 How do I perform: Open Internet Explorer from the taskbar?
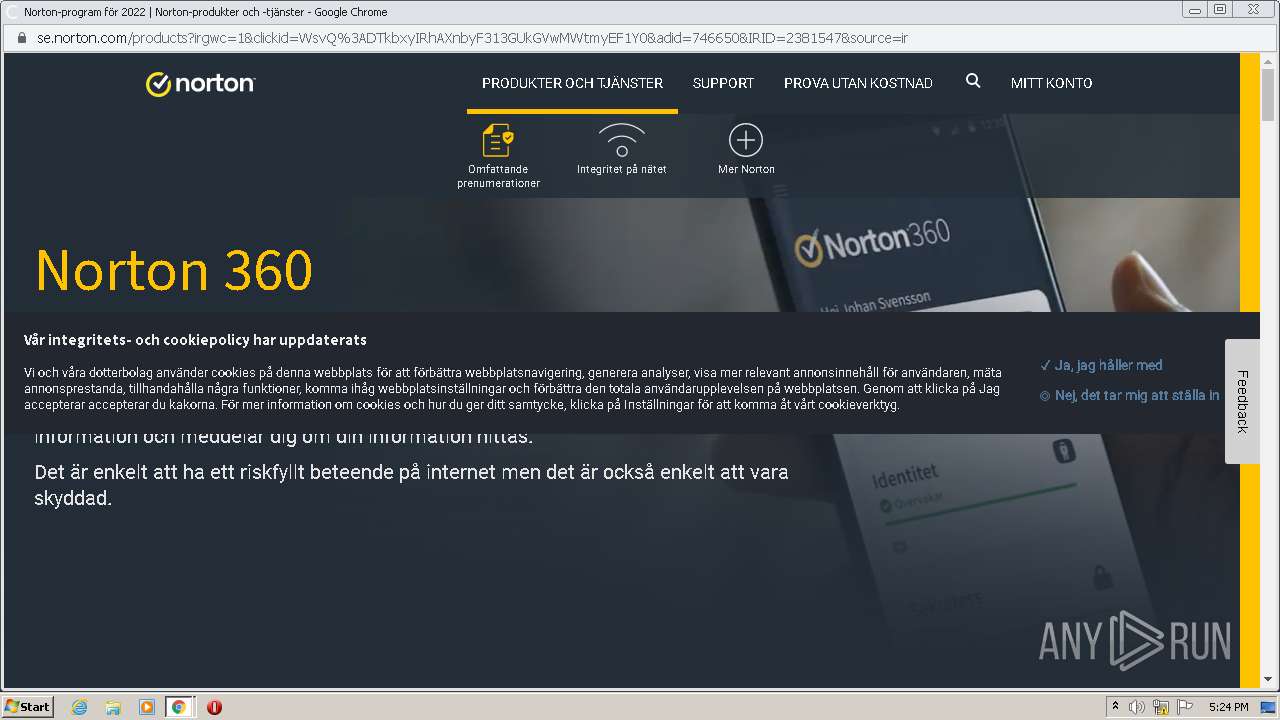(x=79, y=707)
